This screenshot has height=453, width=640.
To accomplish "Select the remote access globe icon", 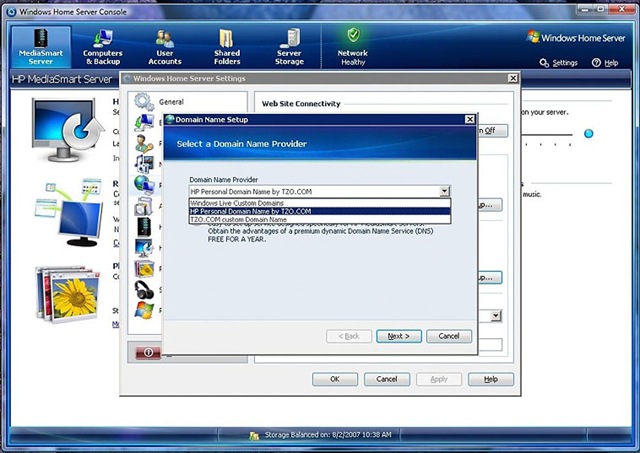I will click(x=144, y=185).
